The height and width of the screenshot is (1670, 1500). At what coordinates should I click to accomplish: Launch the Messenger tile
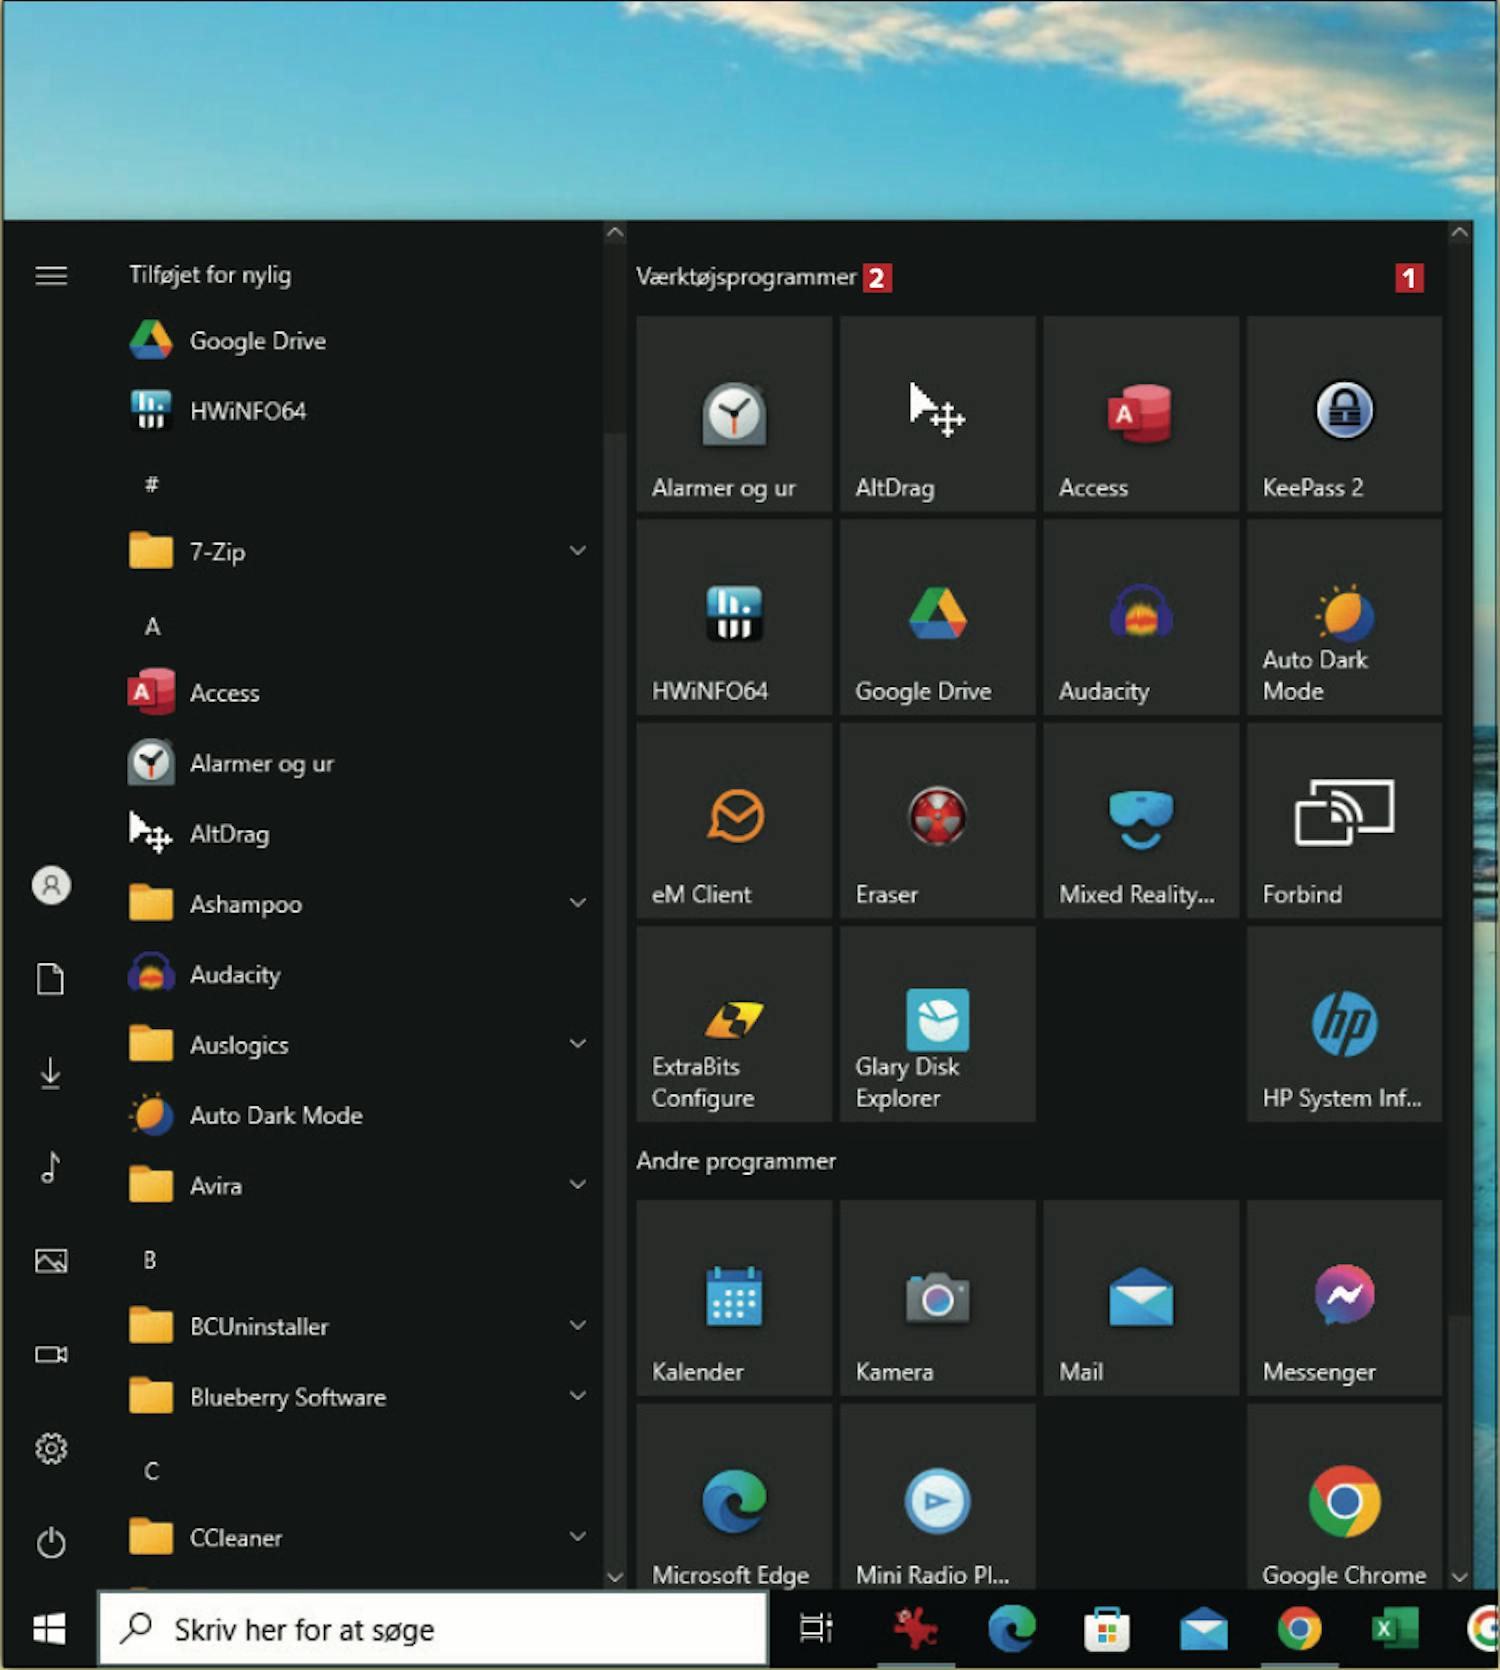(1344, 1298)
